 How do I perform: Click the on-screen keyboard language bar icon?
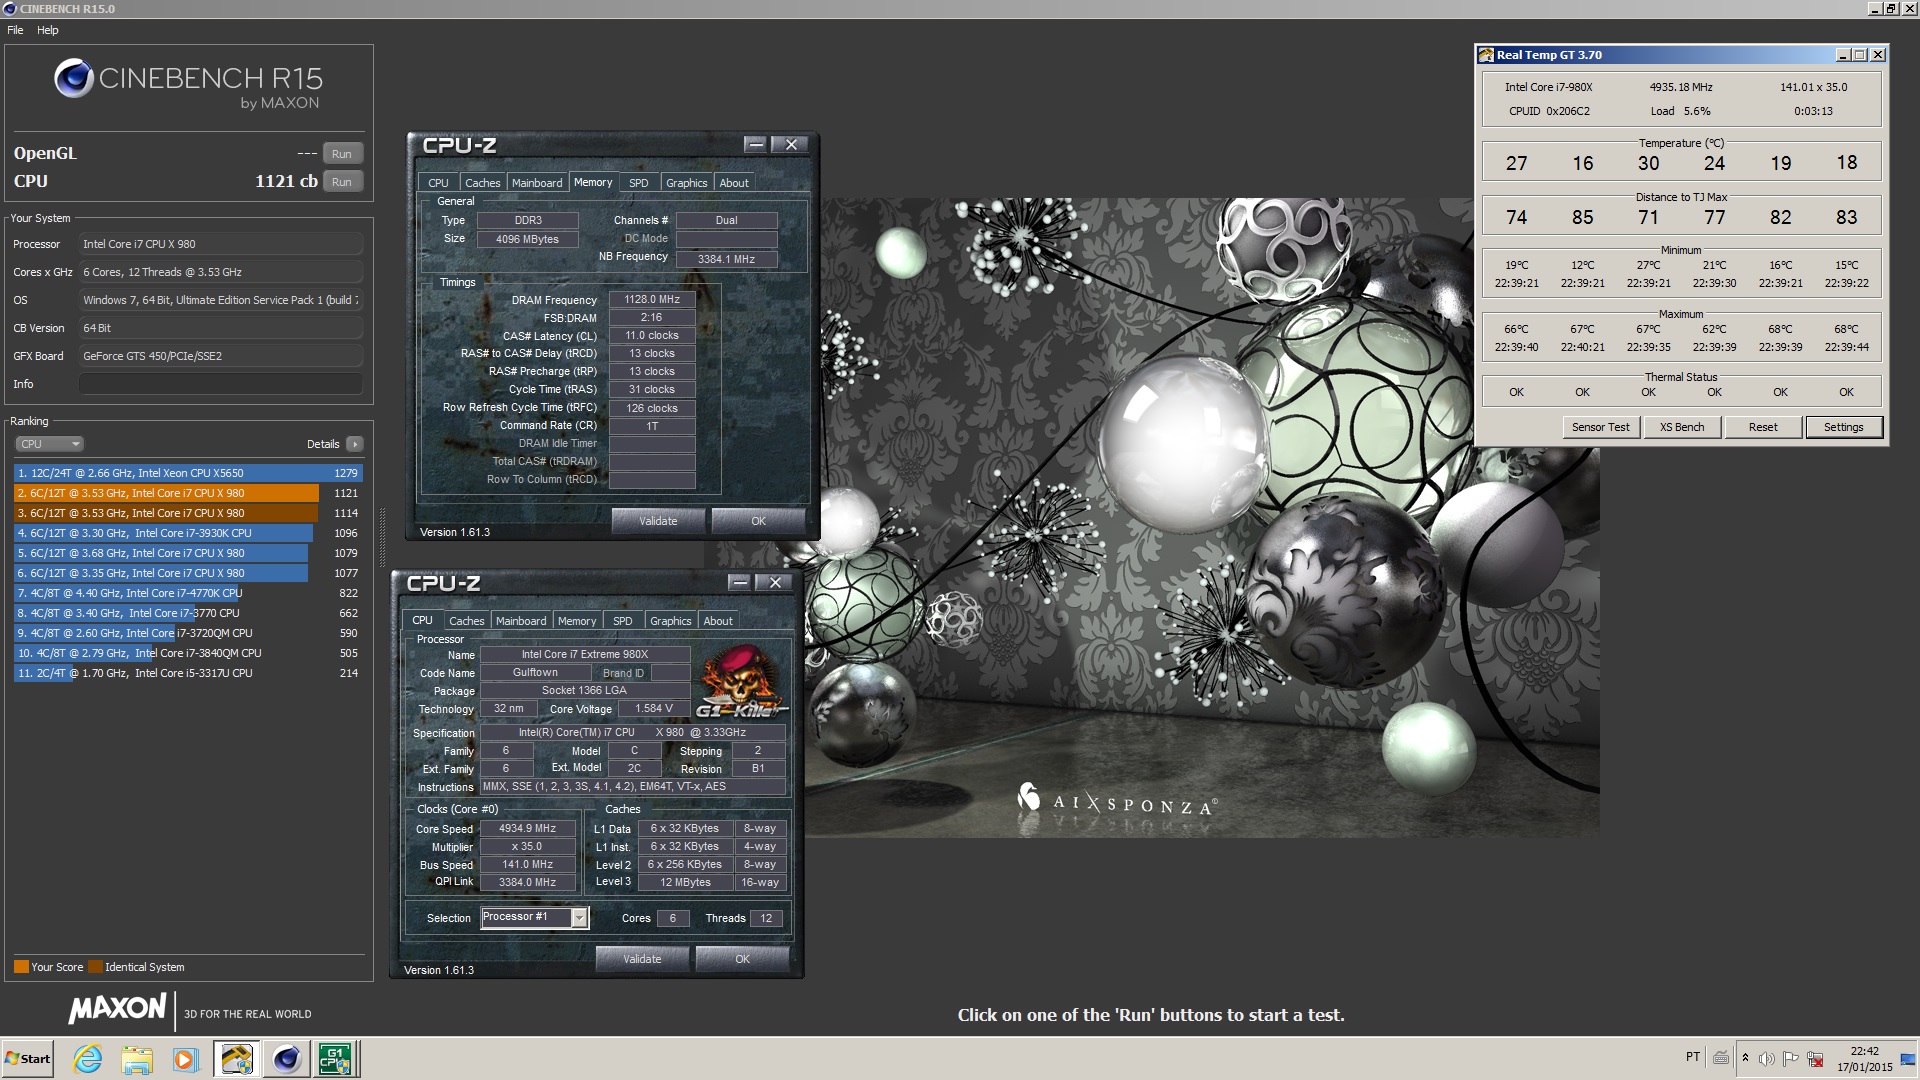1721,1058
